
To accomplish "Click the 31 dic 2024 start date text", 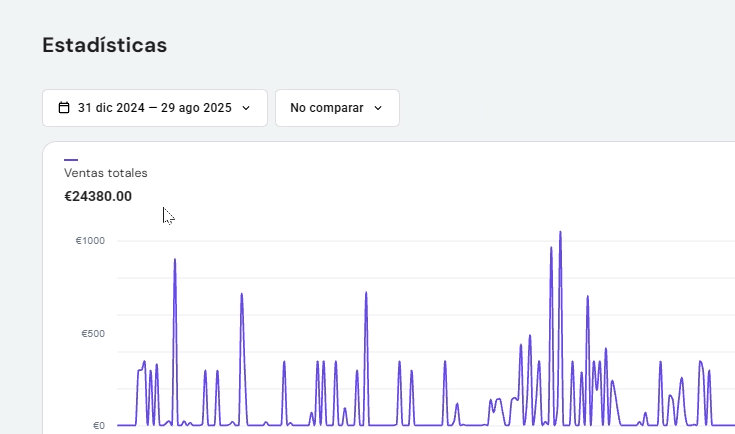I will 111,108.
